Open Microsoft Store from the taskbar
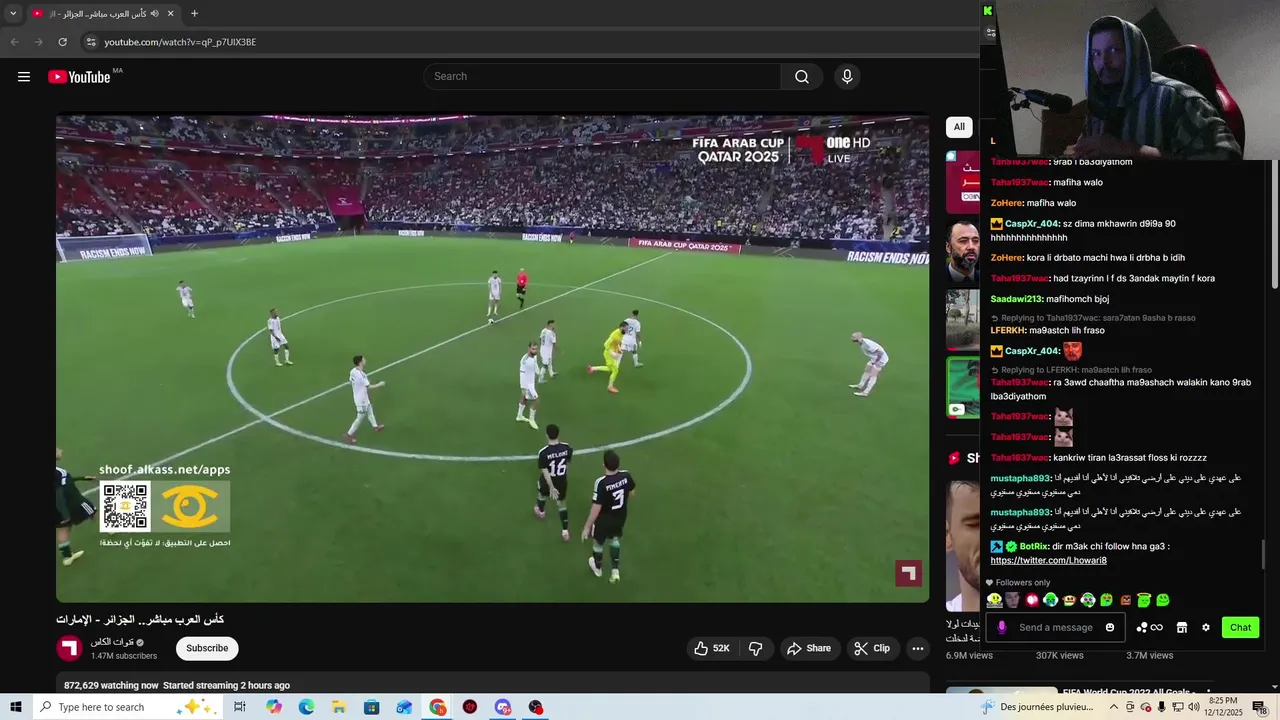 372,707
